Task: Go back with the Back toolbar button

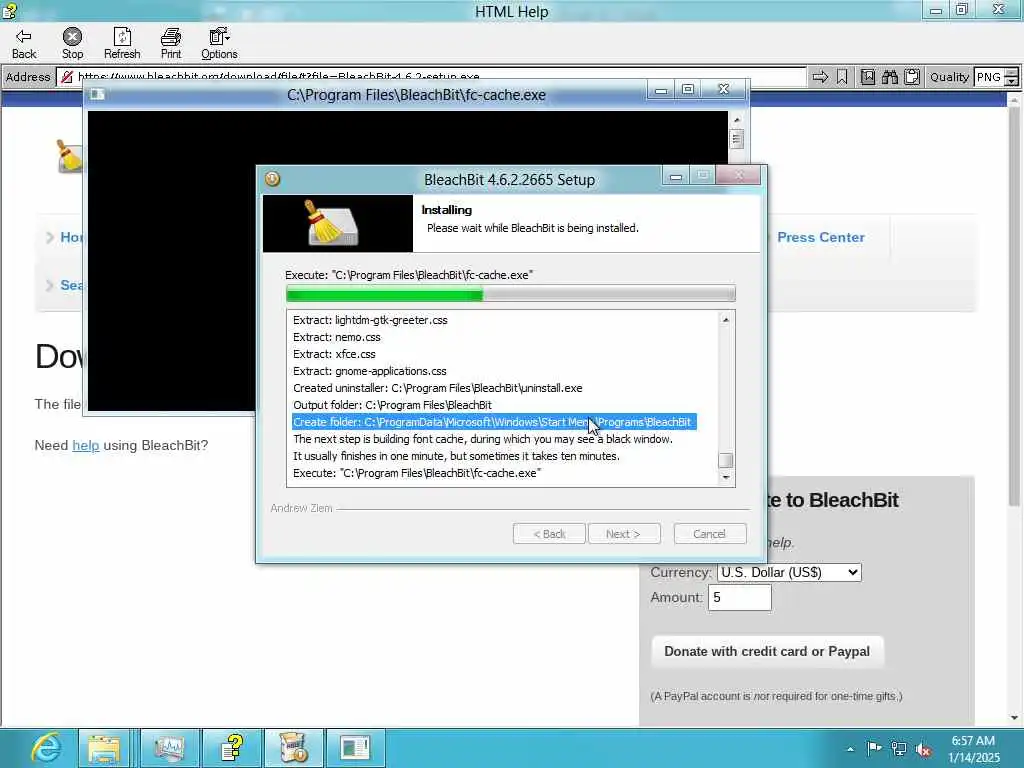Action: pyautogui.click(x=24, y=44)
